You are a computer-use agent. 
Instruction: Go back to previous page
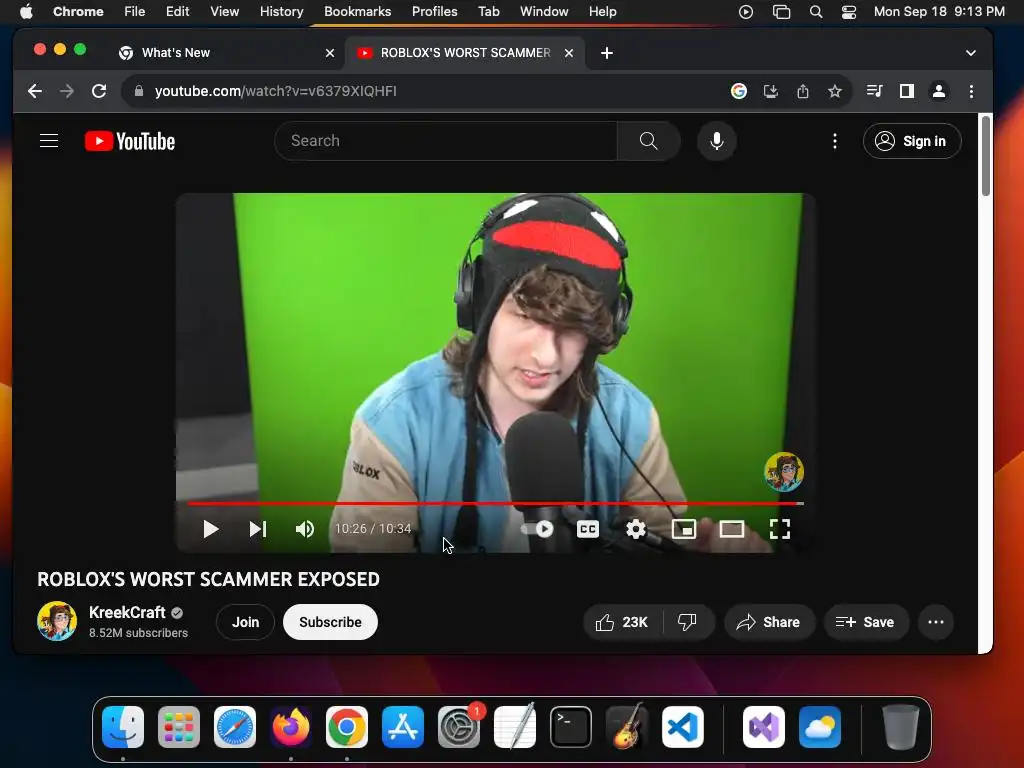click(35, 91)
